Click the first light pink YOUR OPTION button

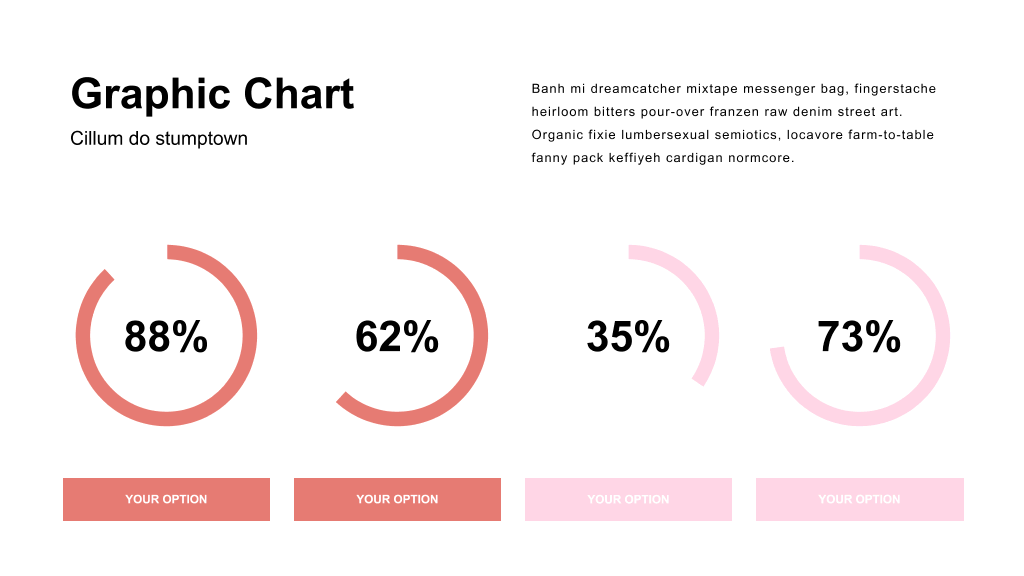[x=628, y=500]
